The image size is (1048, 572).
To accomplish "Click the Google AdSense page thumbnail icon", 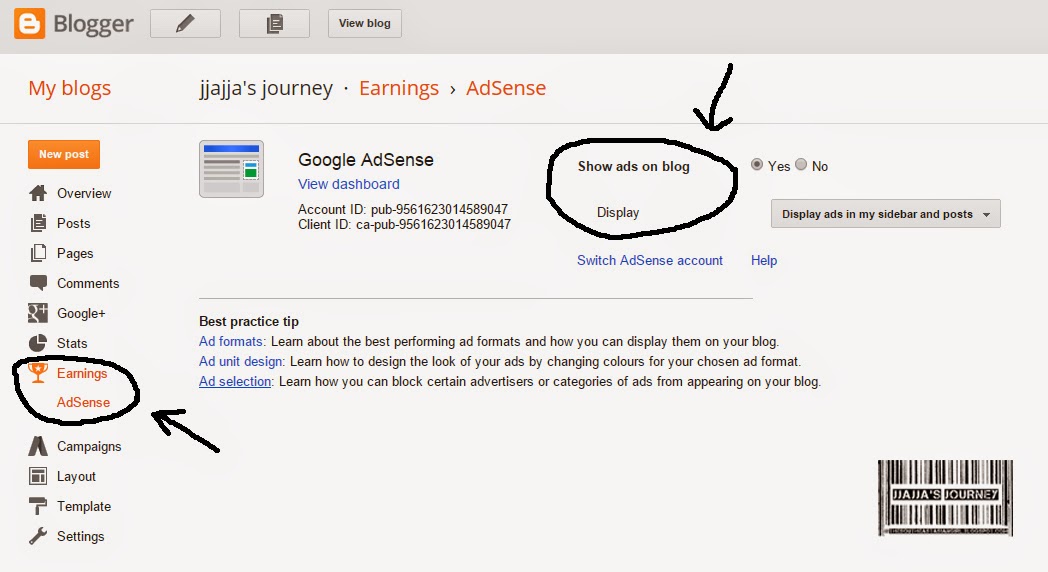I will point(231,169).
